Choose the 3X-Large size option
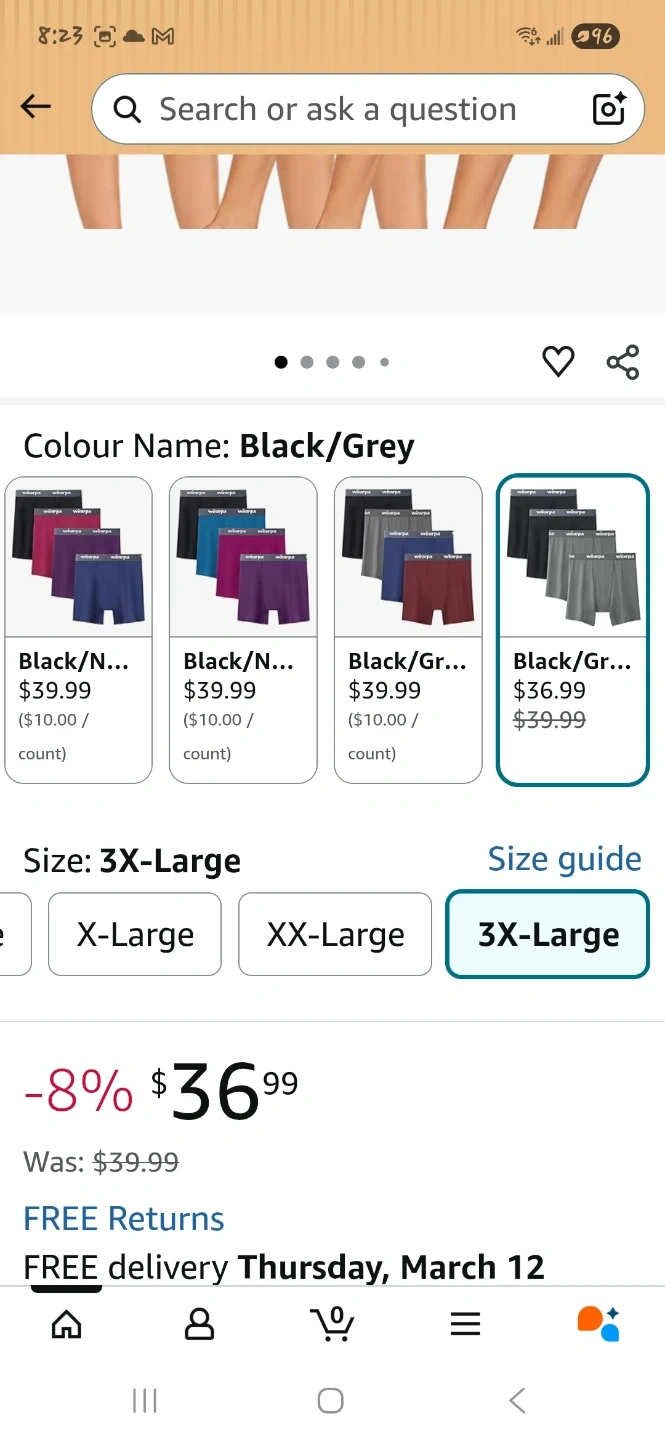 [547, 934]
